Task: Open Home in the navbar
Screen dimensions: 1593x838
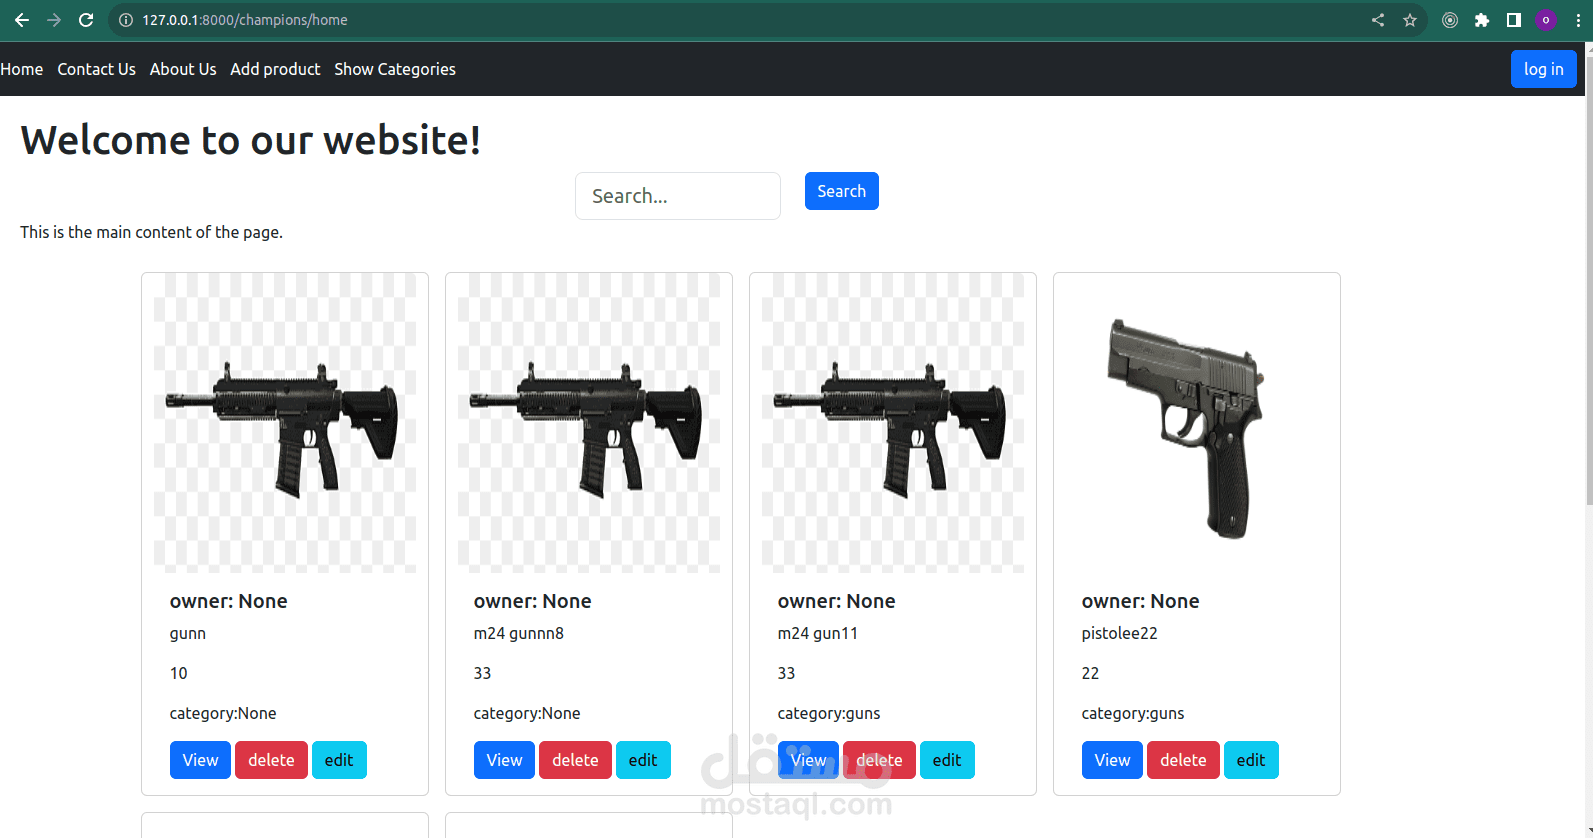Action: click(x=22, y=69)
